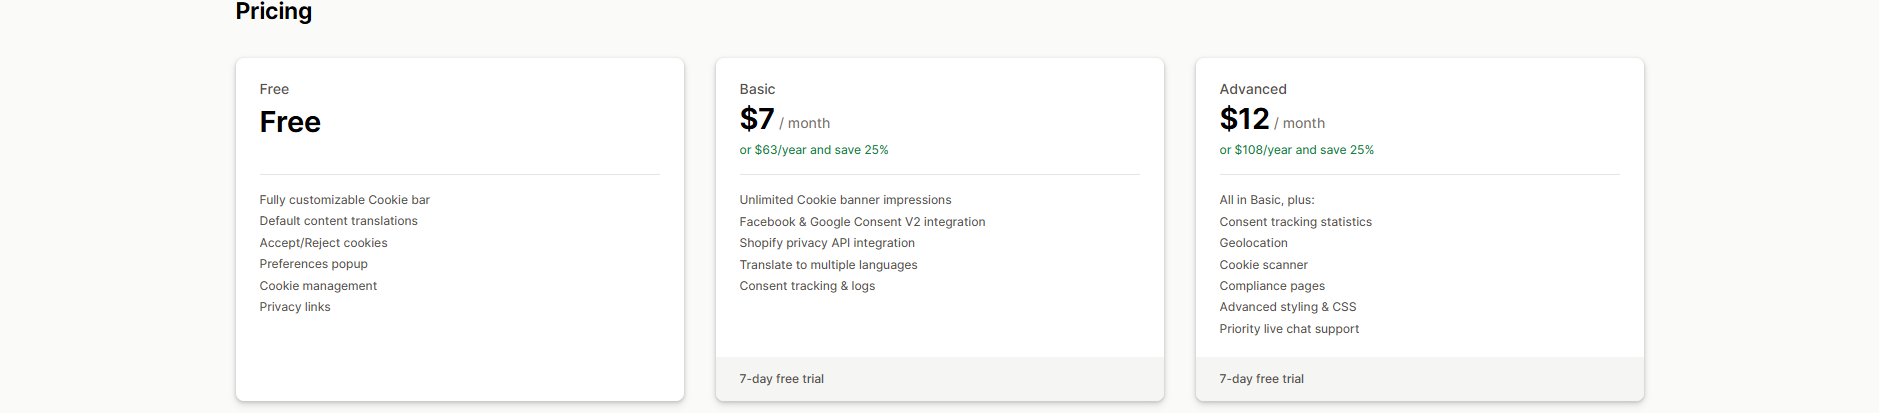Select the Free plan card title
This screenshot has height=413, width=1879.
point(274,89)
